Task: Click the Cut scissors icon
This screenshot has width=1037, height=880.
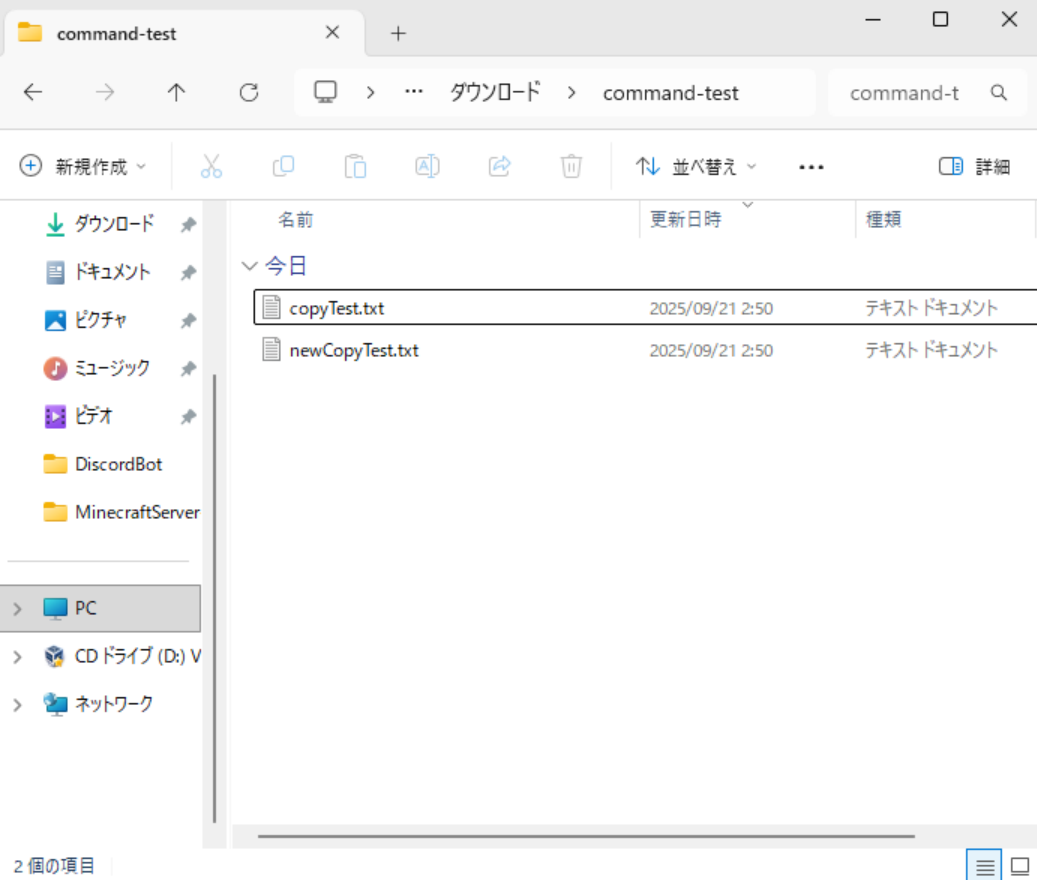Action: click(211, 167)
